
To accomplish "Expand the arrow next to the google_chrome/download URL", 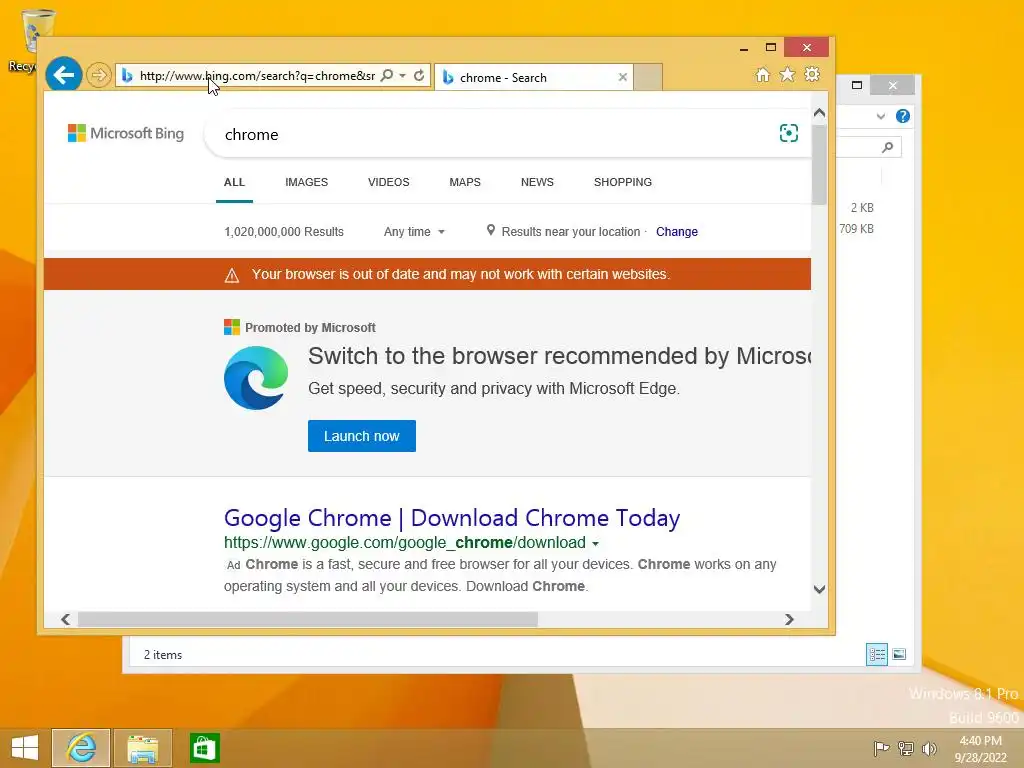I will pos(595,543).
